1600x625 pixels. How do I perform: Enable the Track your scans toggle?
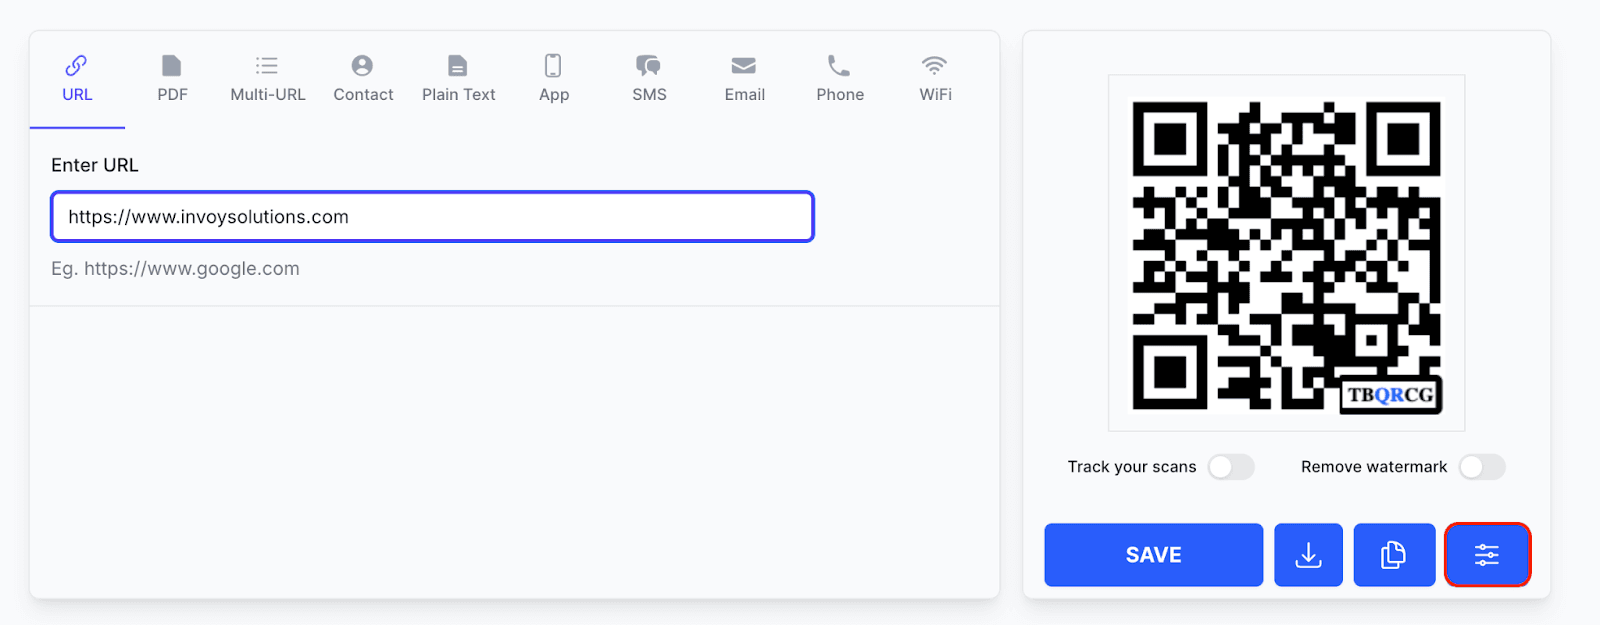(1231, 467)
